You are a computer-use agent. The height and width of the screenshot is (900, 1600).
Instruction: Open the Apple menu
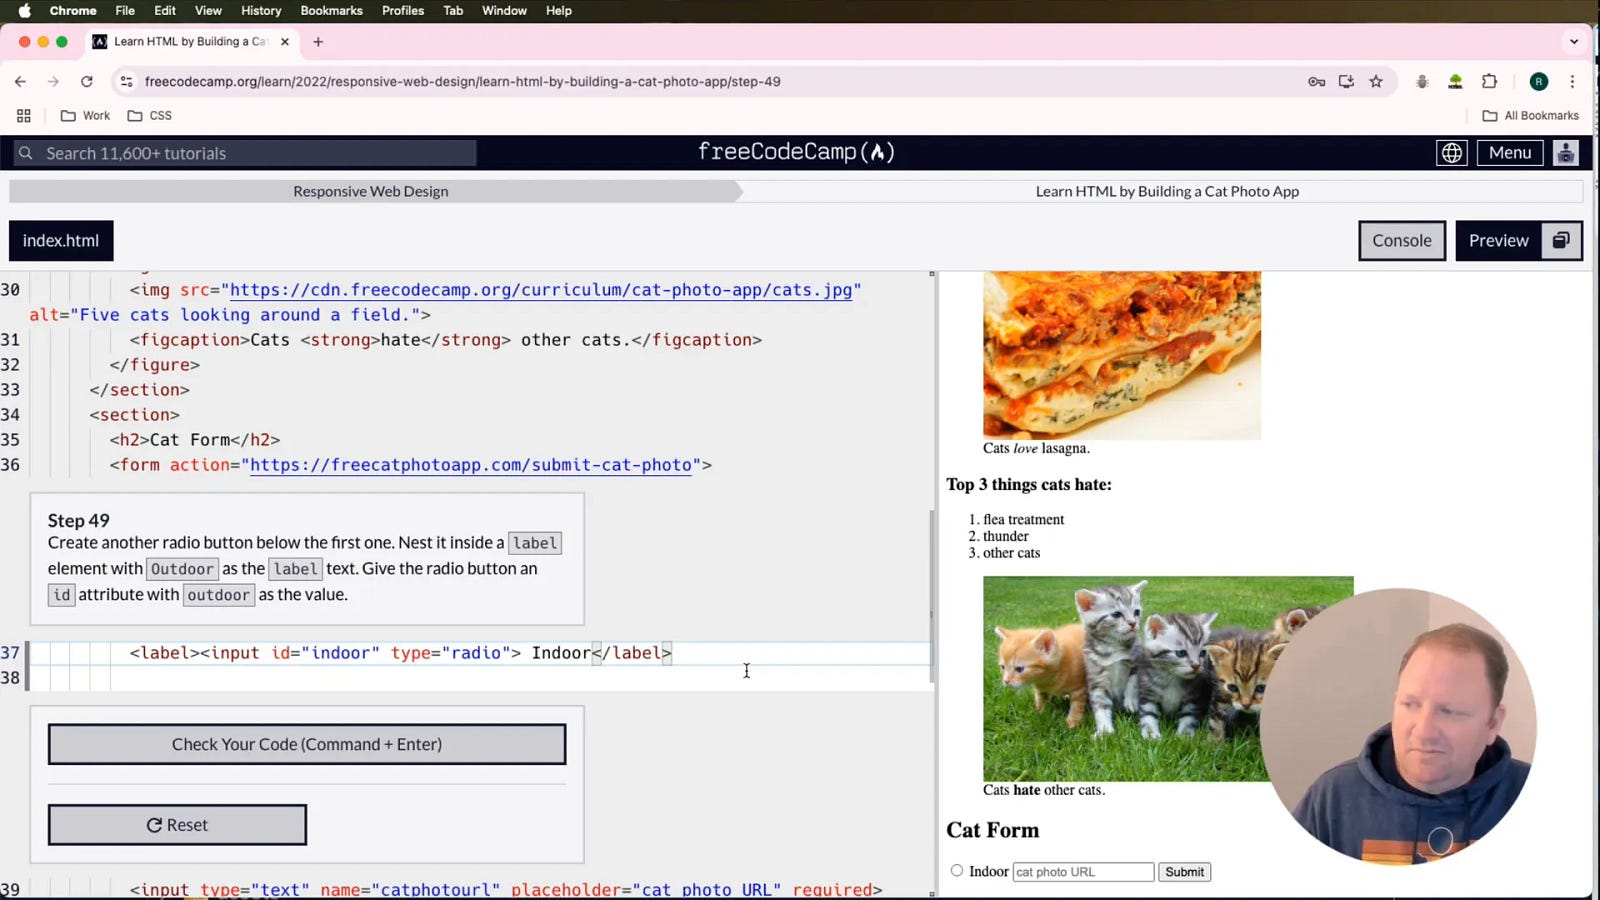(24, 11)
